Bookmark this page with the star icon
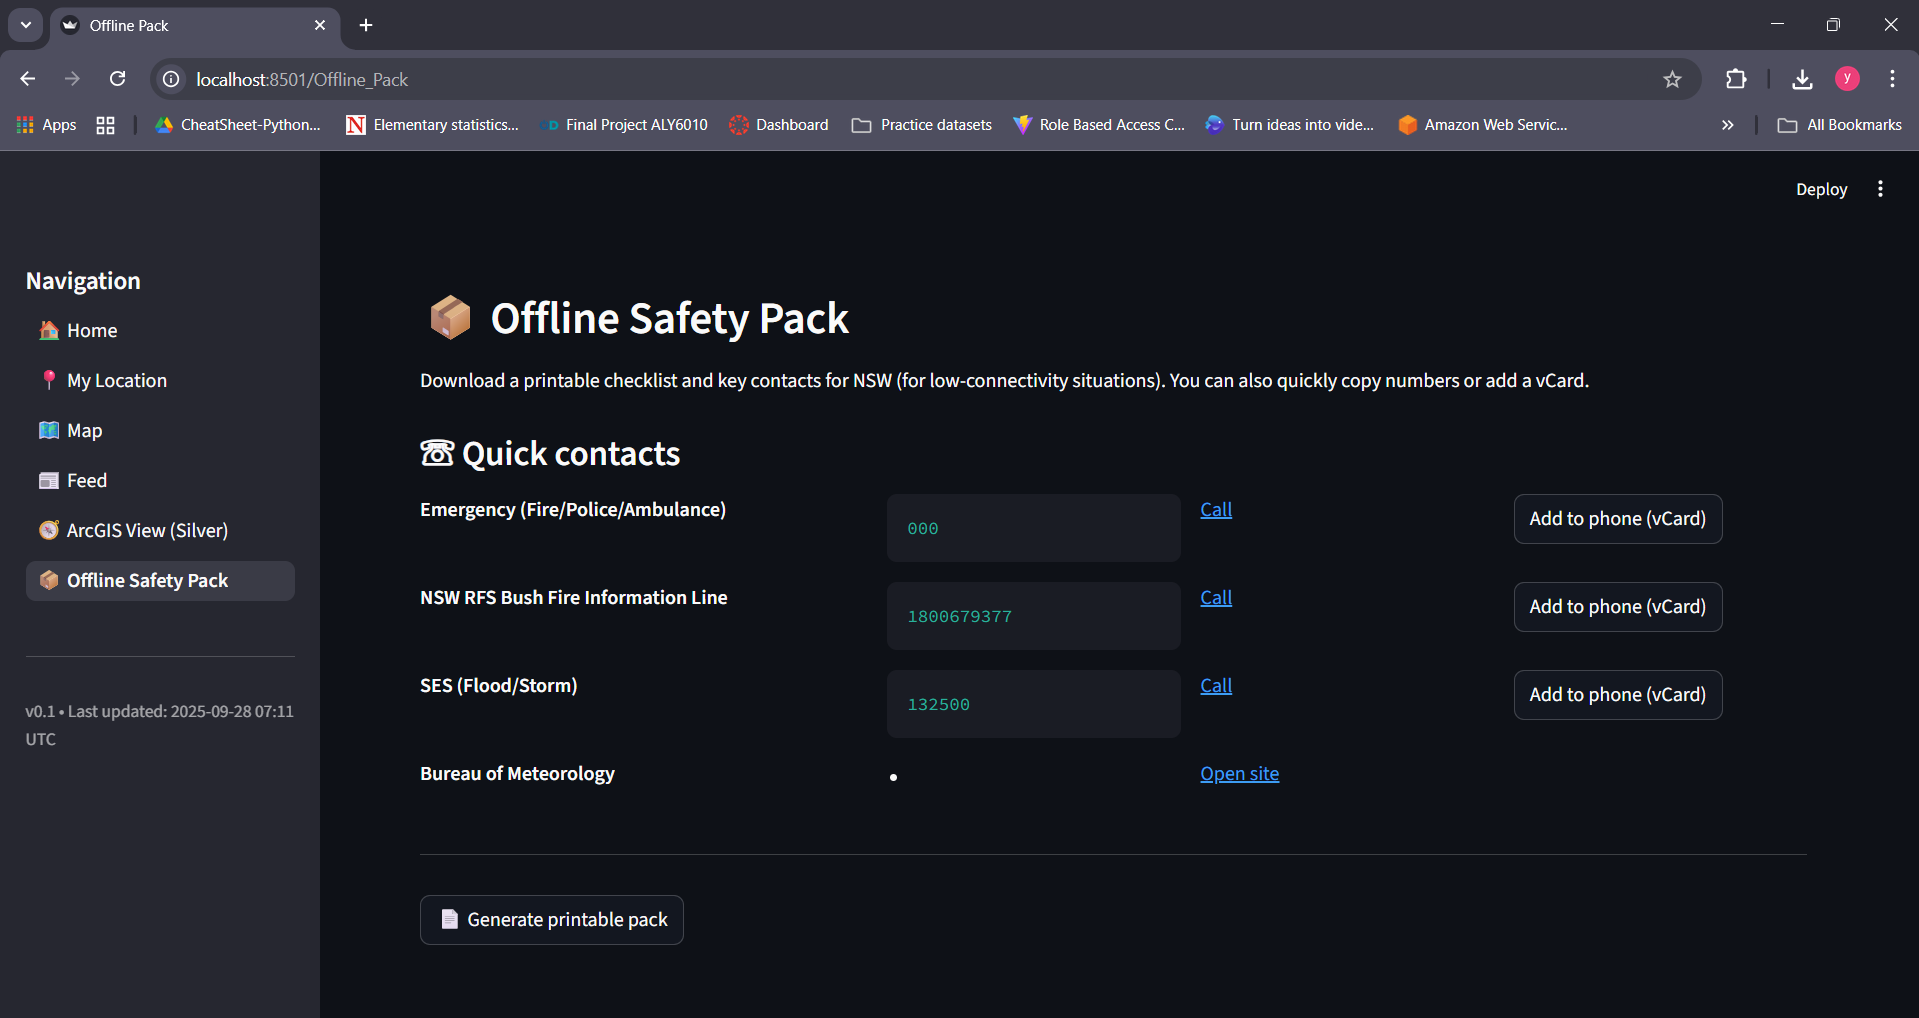 tap(1672, 79)
